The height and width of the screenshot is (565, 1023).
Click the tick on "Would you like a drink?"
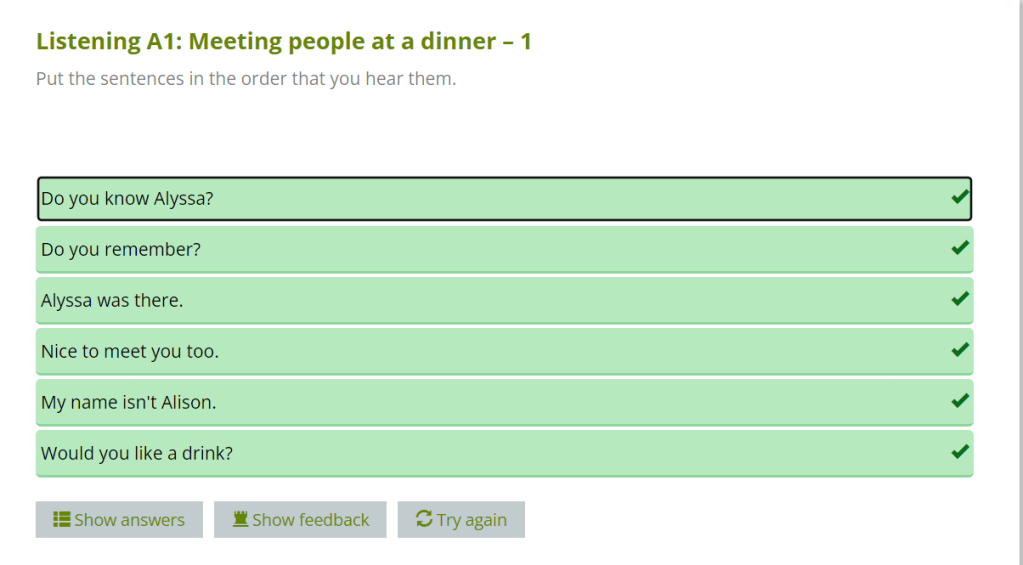tap(960, 452)
